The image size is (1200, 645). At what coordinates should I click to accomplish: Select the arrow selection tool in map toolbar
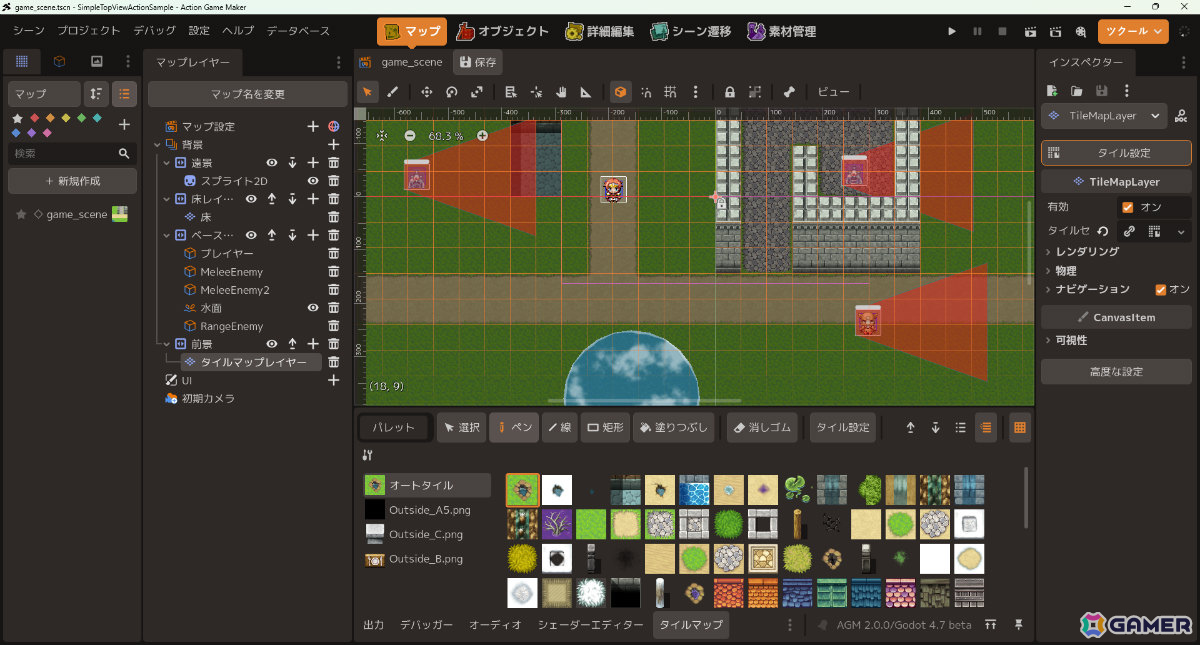pyautogui.click(x=368, y=92)
